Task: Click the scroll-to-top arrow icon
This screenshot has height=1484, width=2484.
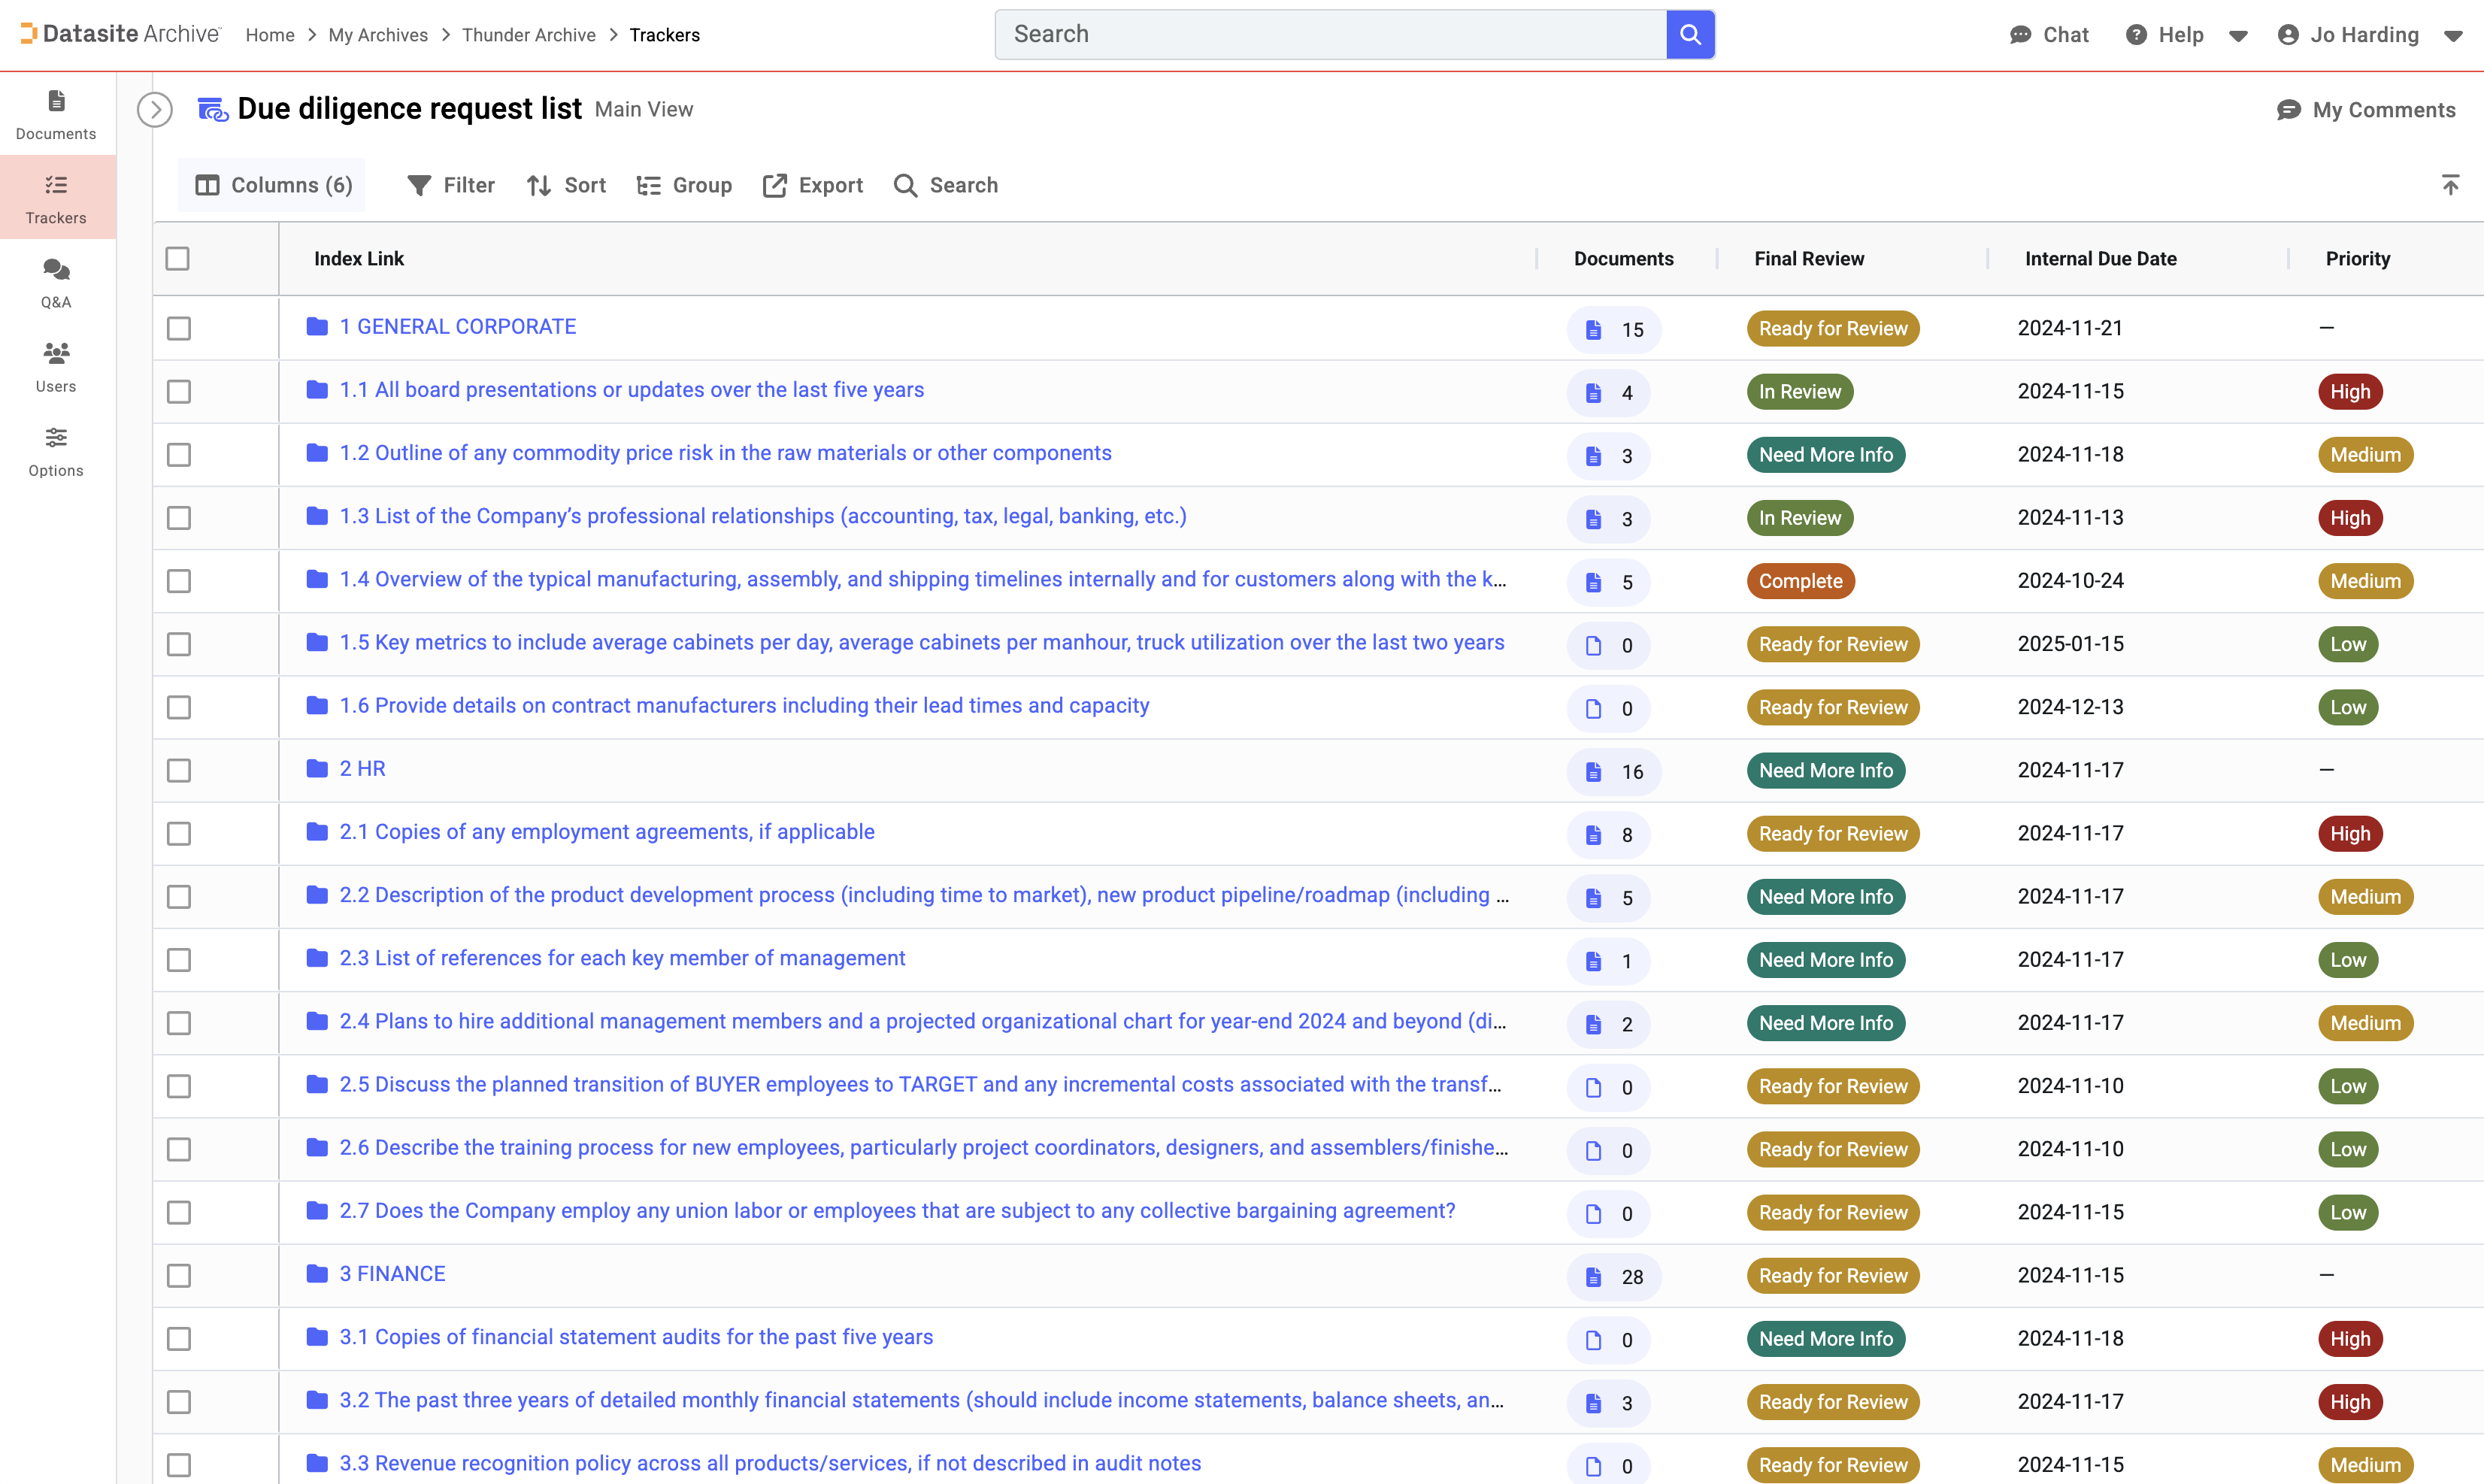Action: click(x=2450, y=185)
